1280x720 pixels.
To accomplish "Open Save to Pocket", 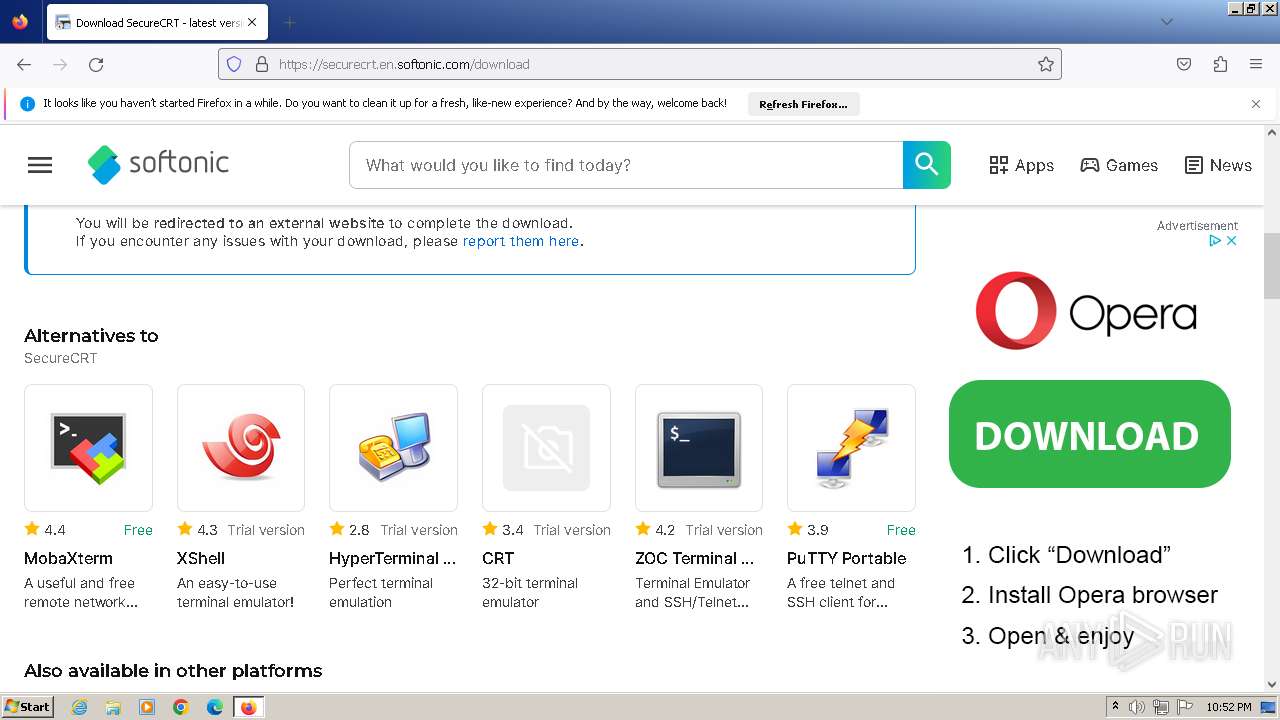I will [1184, 64].
